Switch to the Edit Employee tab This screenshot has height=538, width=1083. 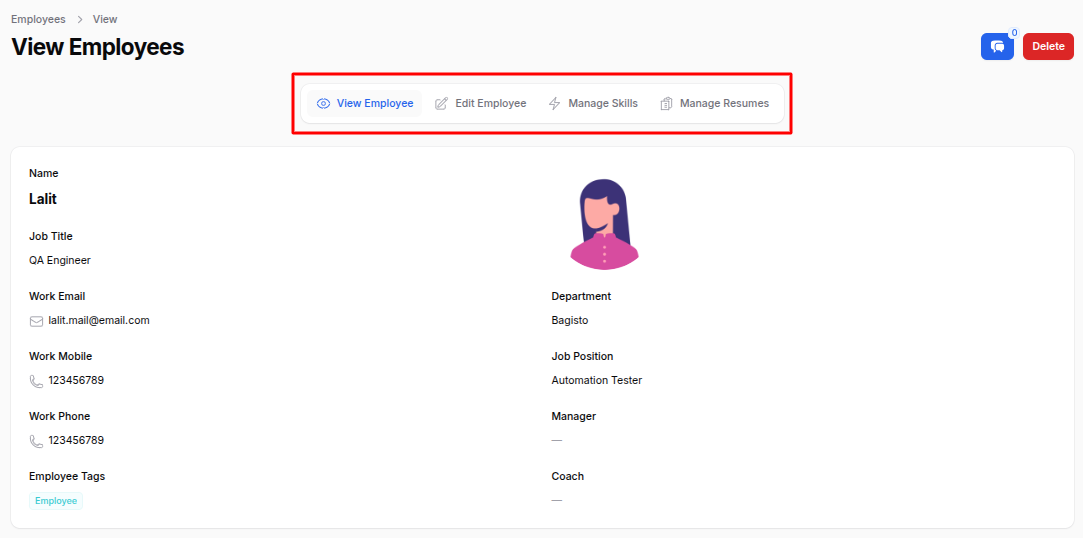click(490, 104)
